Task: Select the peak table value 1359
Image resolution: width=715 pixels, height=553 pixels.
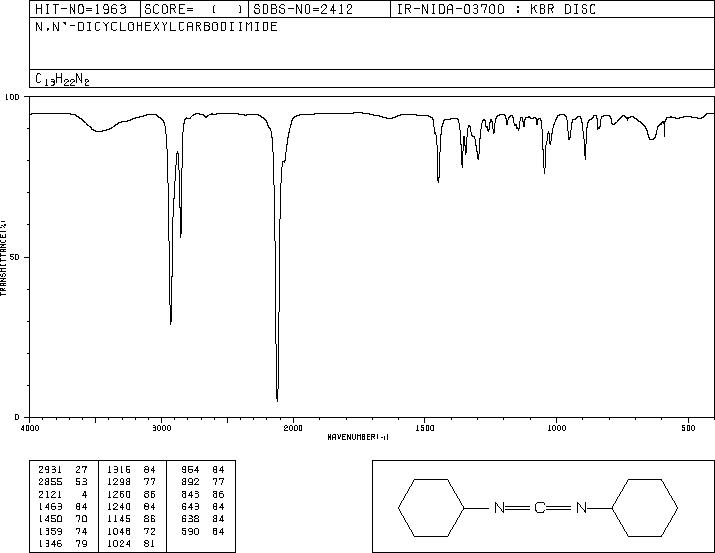Action: click(x=50, y=532)
